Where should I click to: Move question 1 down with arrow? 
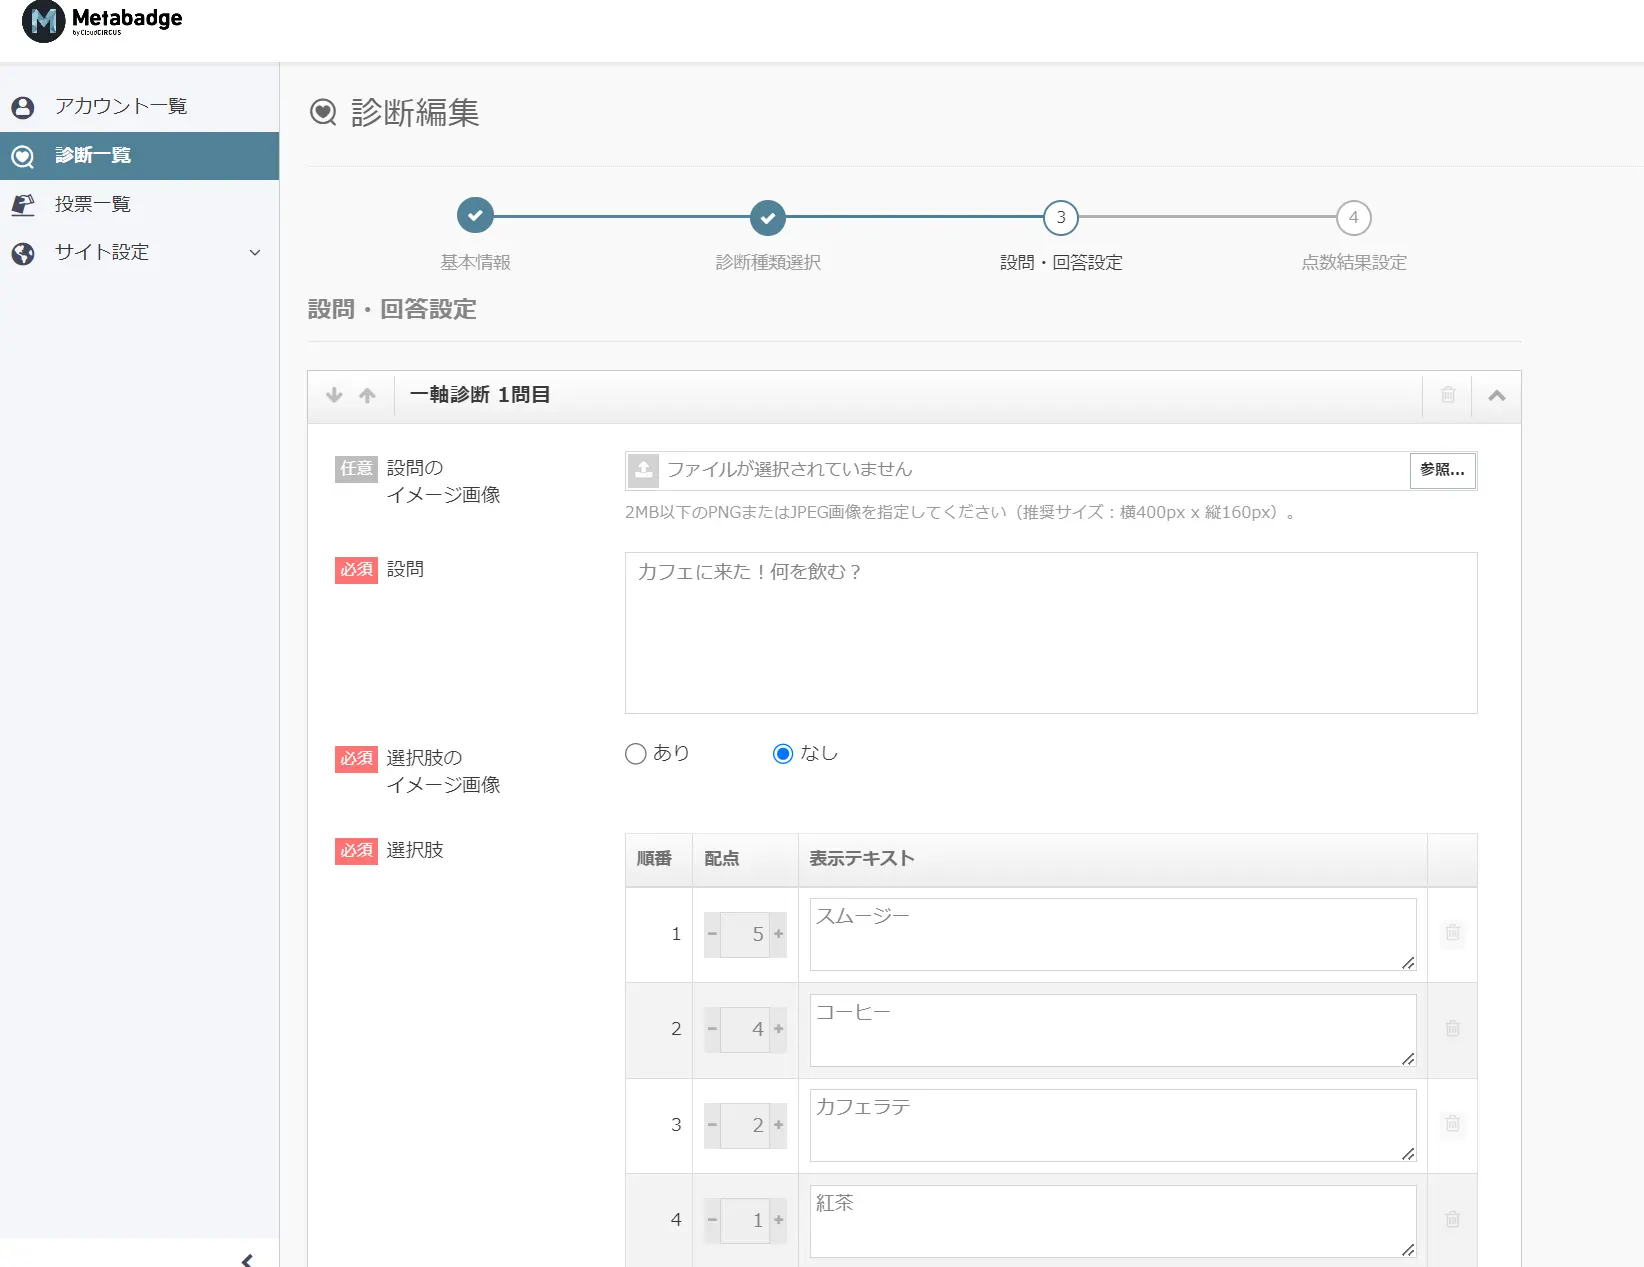pos(334,395)
